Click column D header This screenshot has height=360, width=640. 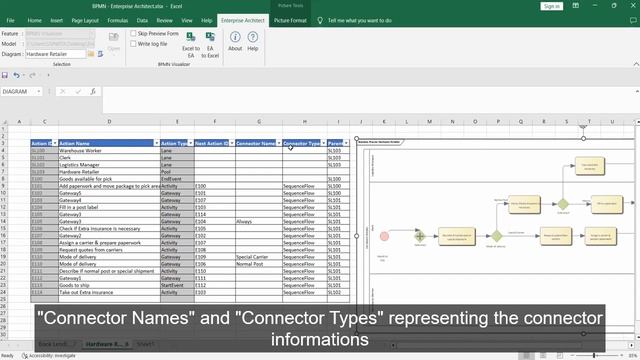click(109, 122)
